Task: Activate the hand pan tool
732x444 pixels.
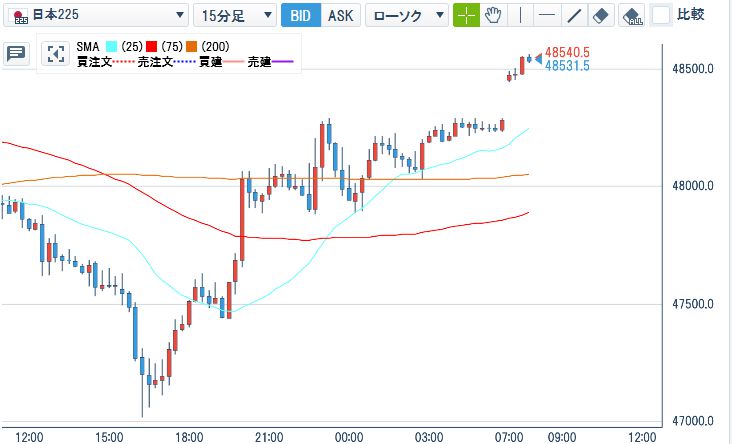Action: point(493,15)
